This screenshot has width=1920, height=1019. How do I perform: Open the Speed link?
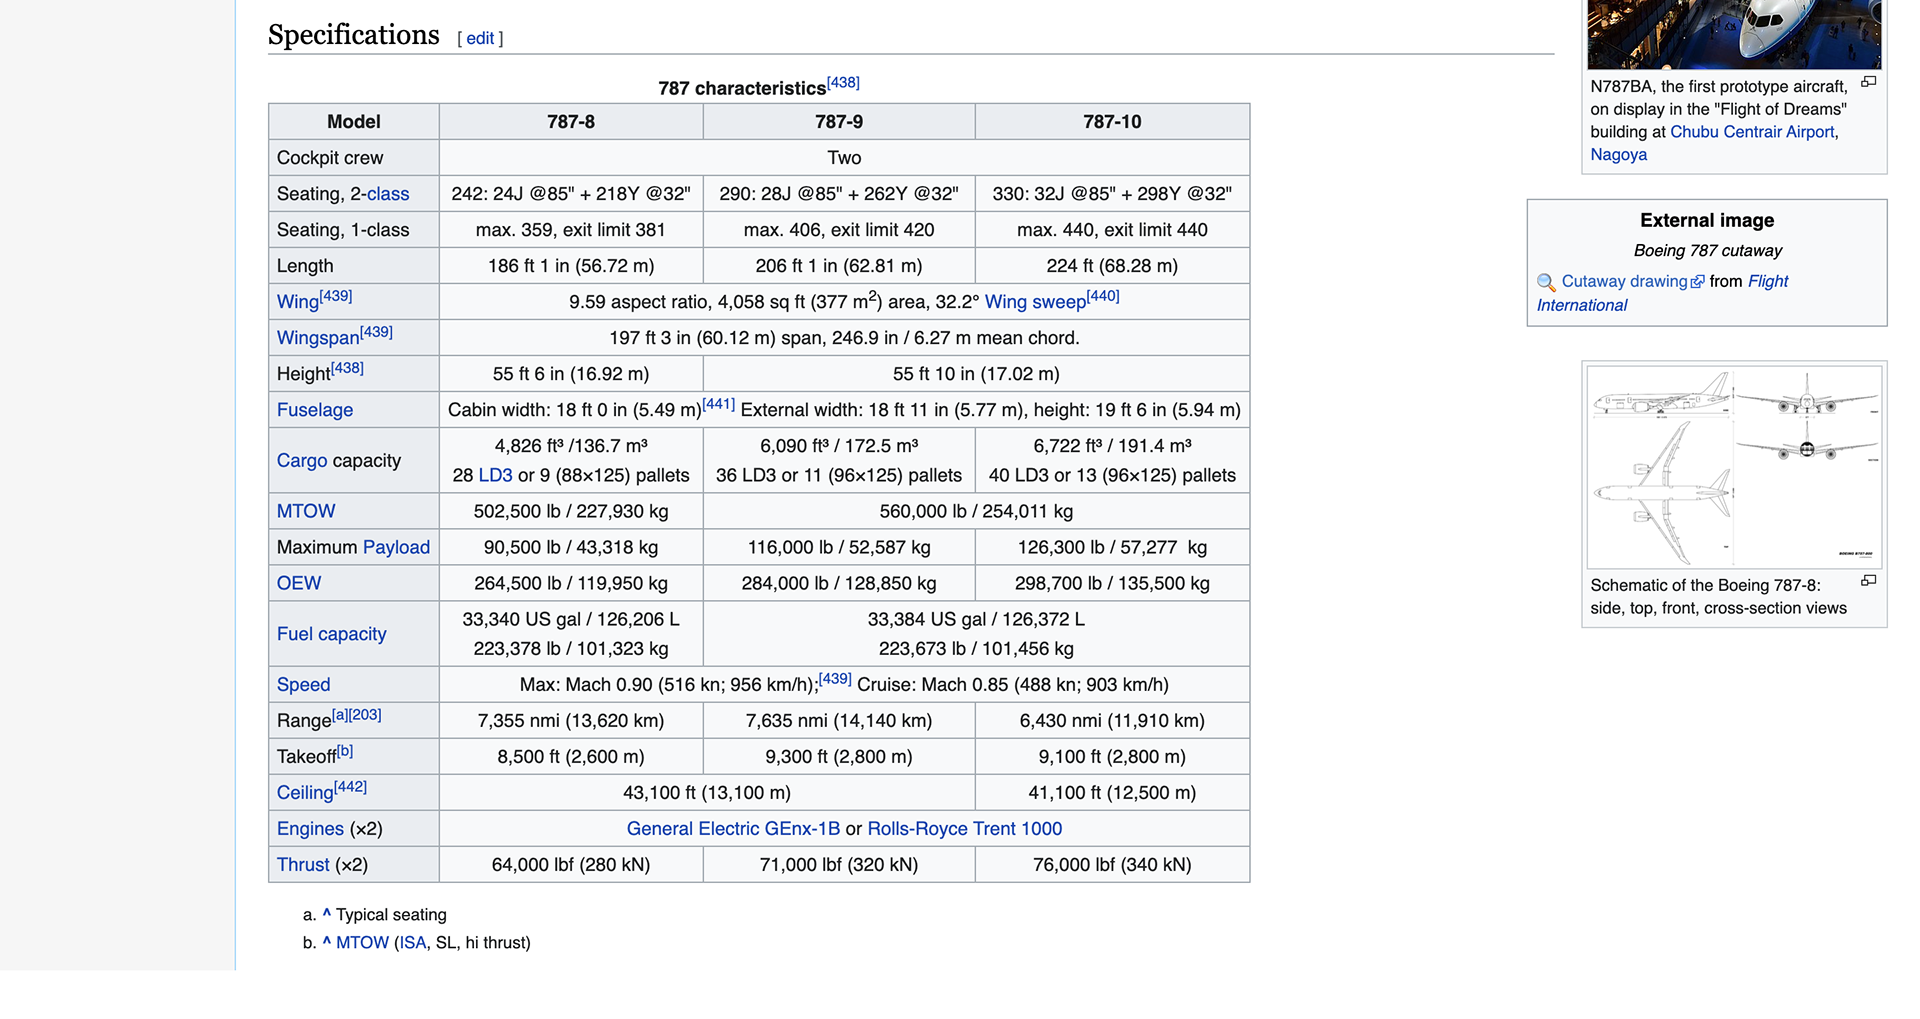(x=303, y=685)
